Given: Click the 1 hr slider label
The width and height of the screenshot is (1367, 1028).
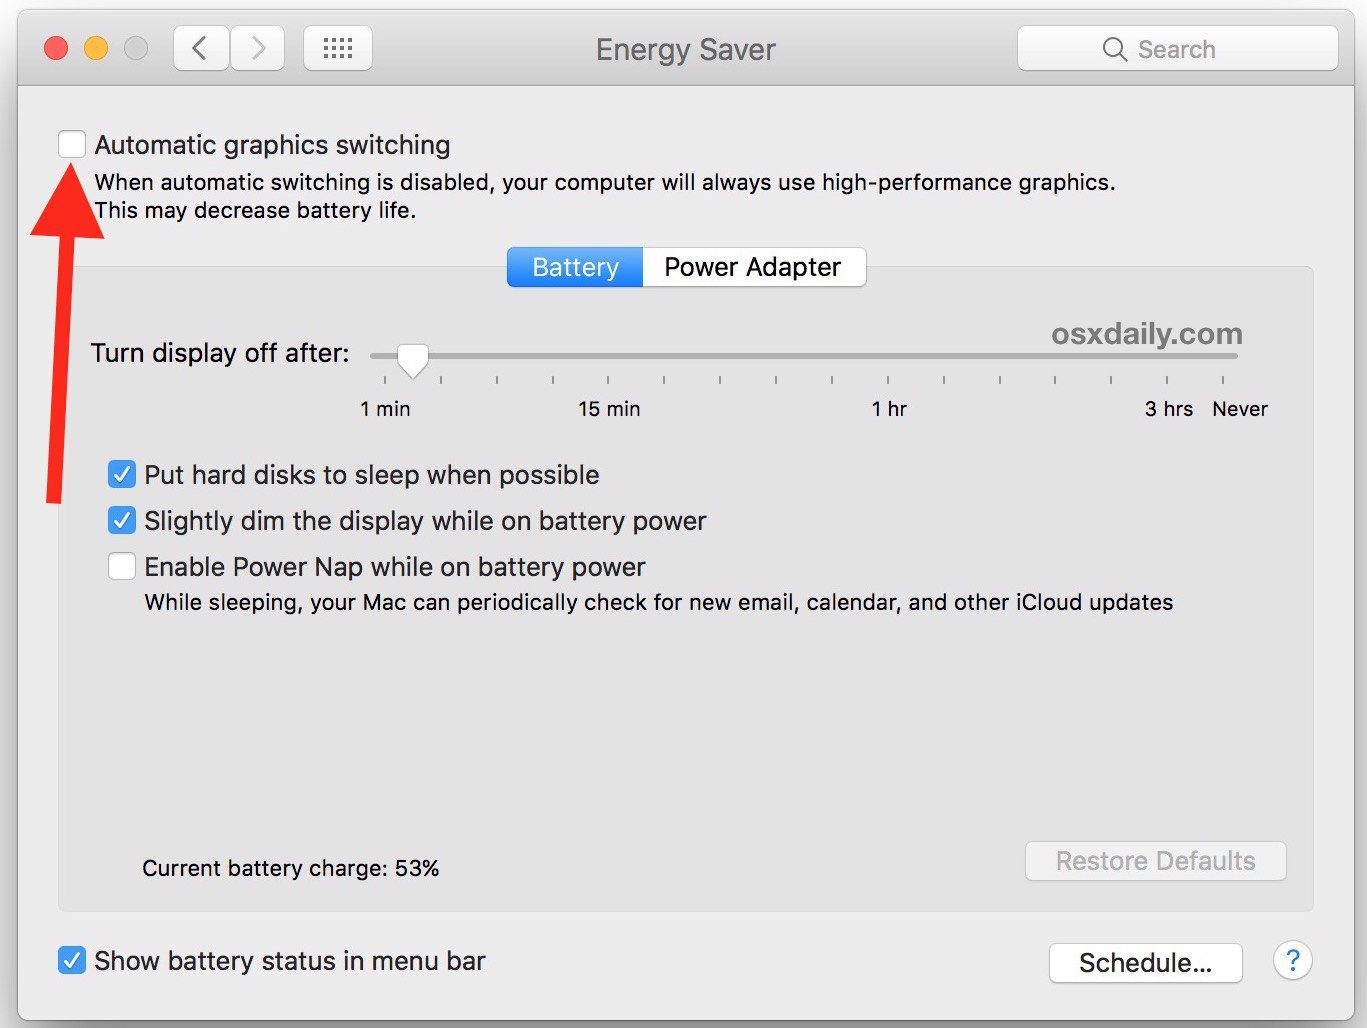Looking at the screenshot, I should point(889,409).
